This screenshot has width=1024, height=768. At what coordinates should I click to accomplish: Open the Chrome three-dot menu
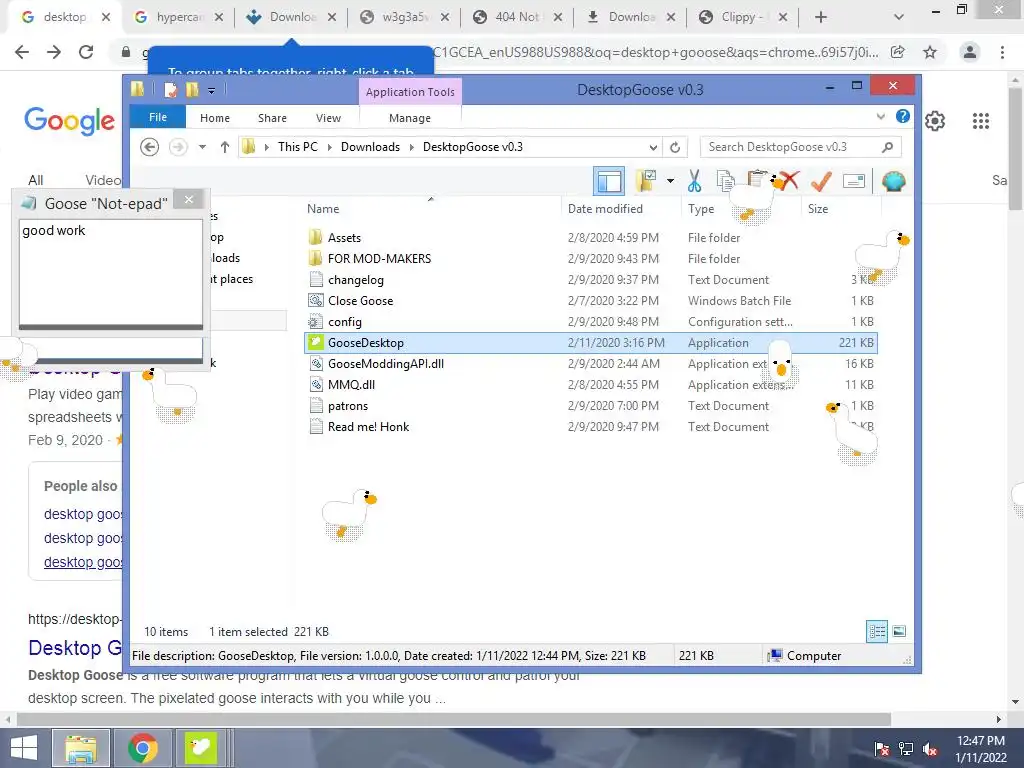[1002, 52]
